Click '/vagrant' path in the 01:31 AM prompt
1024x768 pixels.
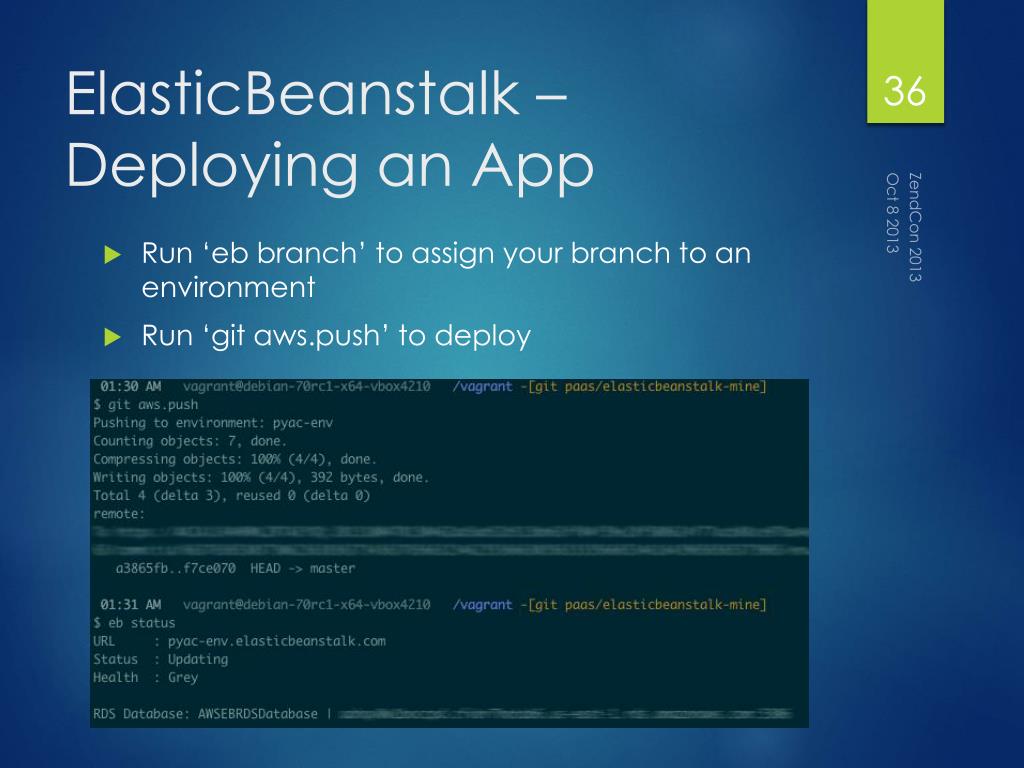[483, 605]
